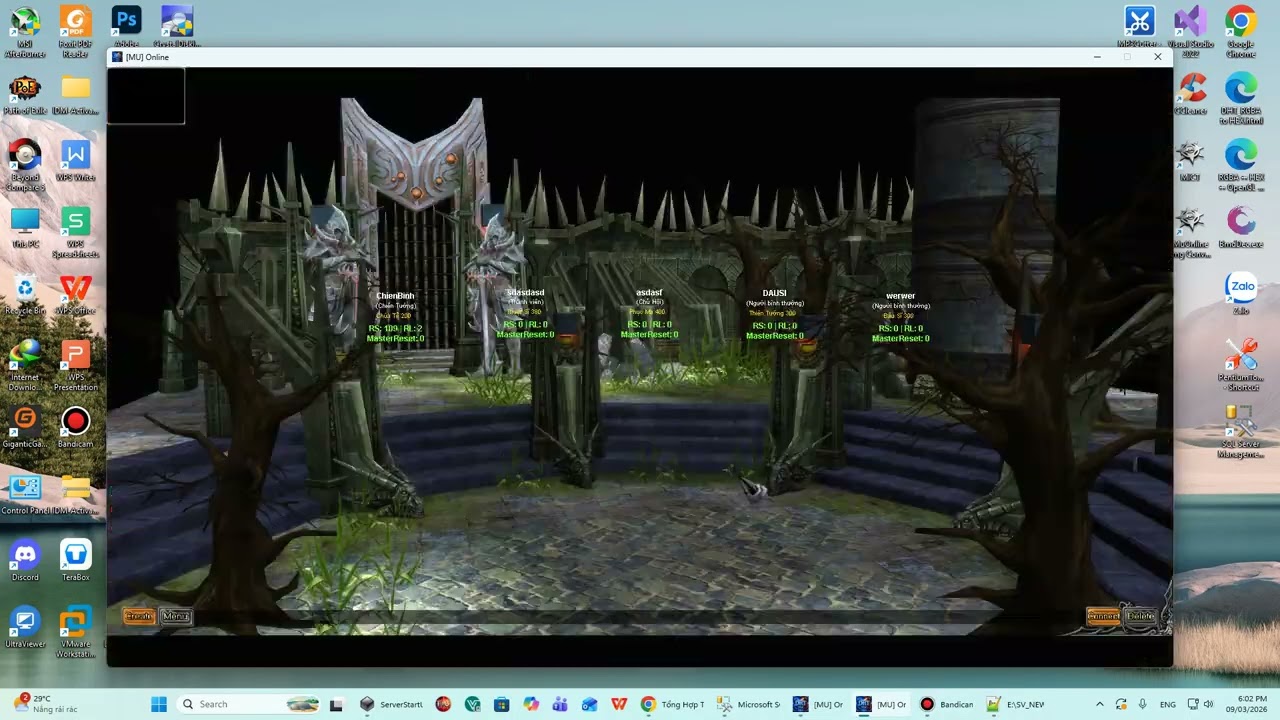
Task: Open the Bandicam desktop icon
Action: (x=75, y=427)
